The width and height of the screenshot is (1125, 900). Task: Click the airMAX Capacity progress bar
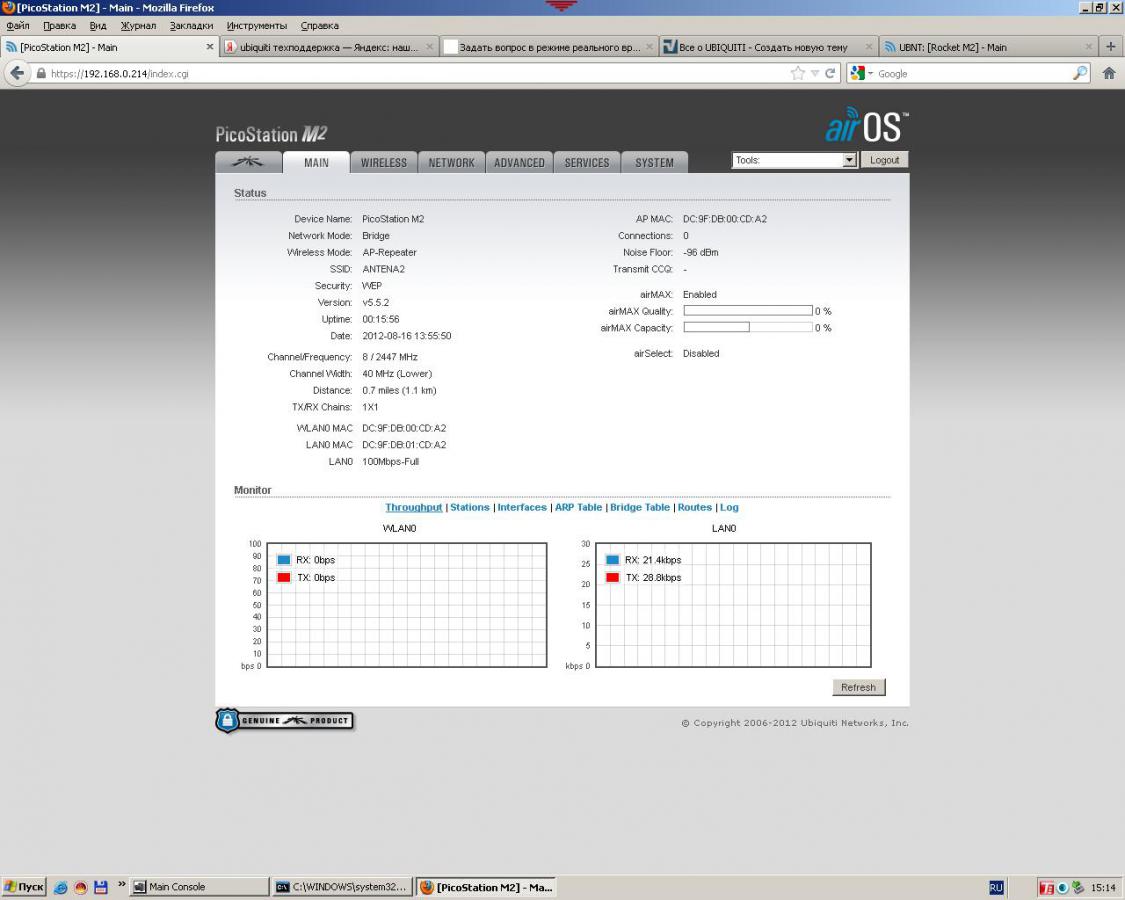coord(748,327)
